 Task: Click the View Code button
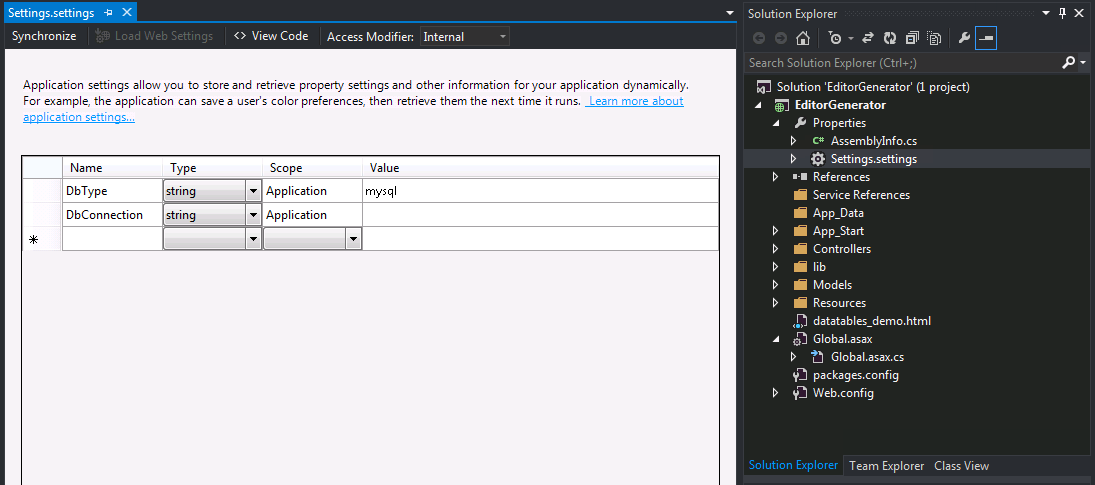[271, 36]
